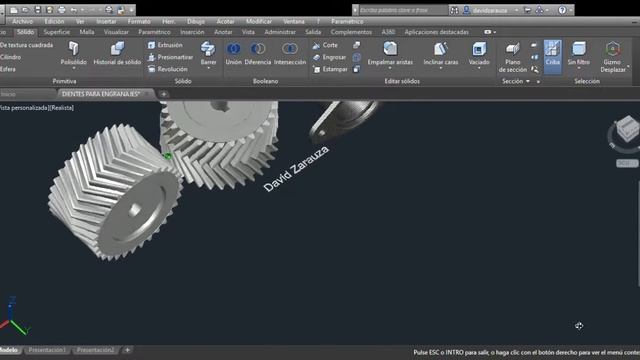Open the Help question mark icon
The height and width of the screenshot is (360, 640).
(562, 10)
